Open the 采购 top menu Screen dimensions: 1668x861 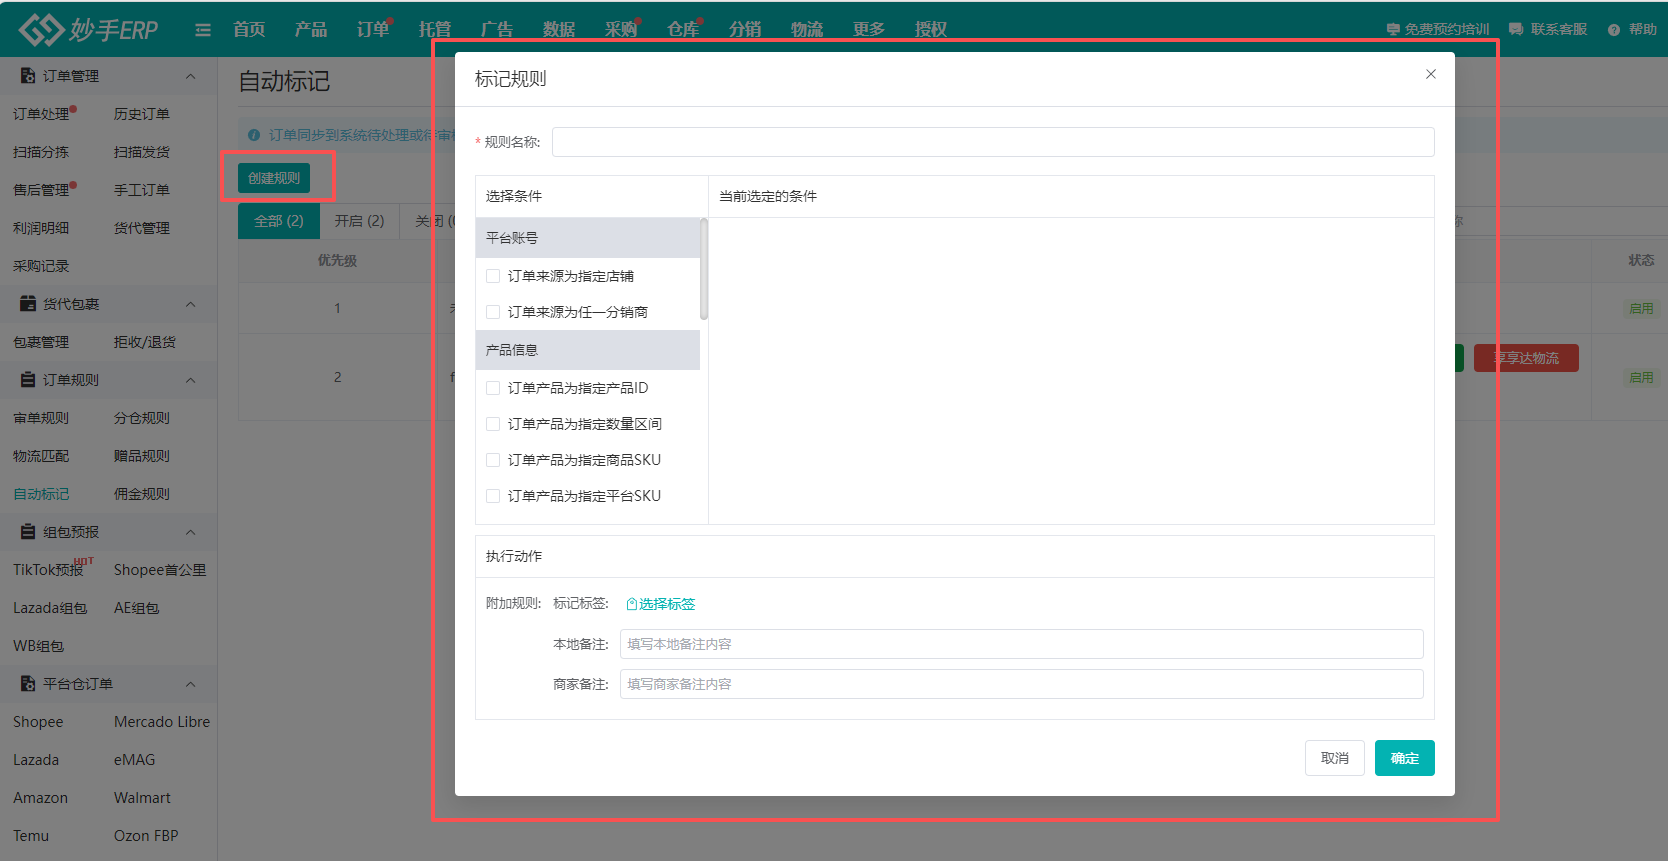[620, 30]
